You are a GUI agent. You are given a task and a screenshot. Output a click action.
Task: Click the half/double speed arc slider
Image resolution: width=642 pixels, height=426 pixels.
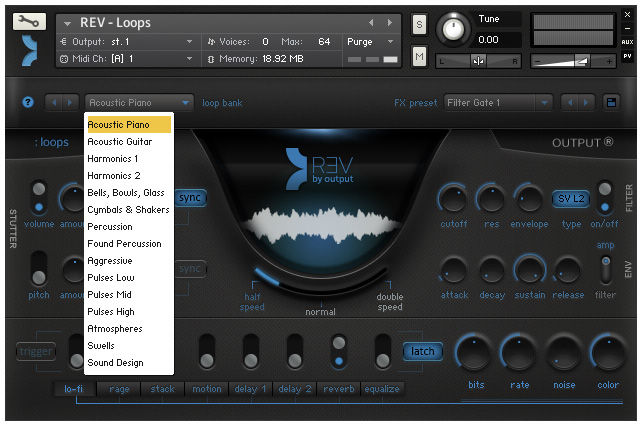tap(321, 283)
